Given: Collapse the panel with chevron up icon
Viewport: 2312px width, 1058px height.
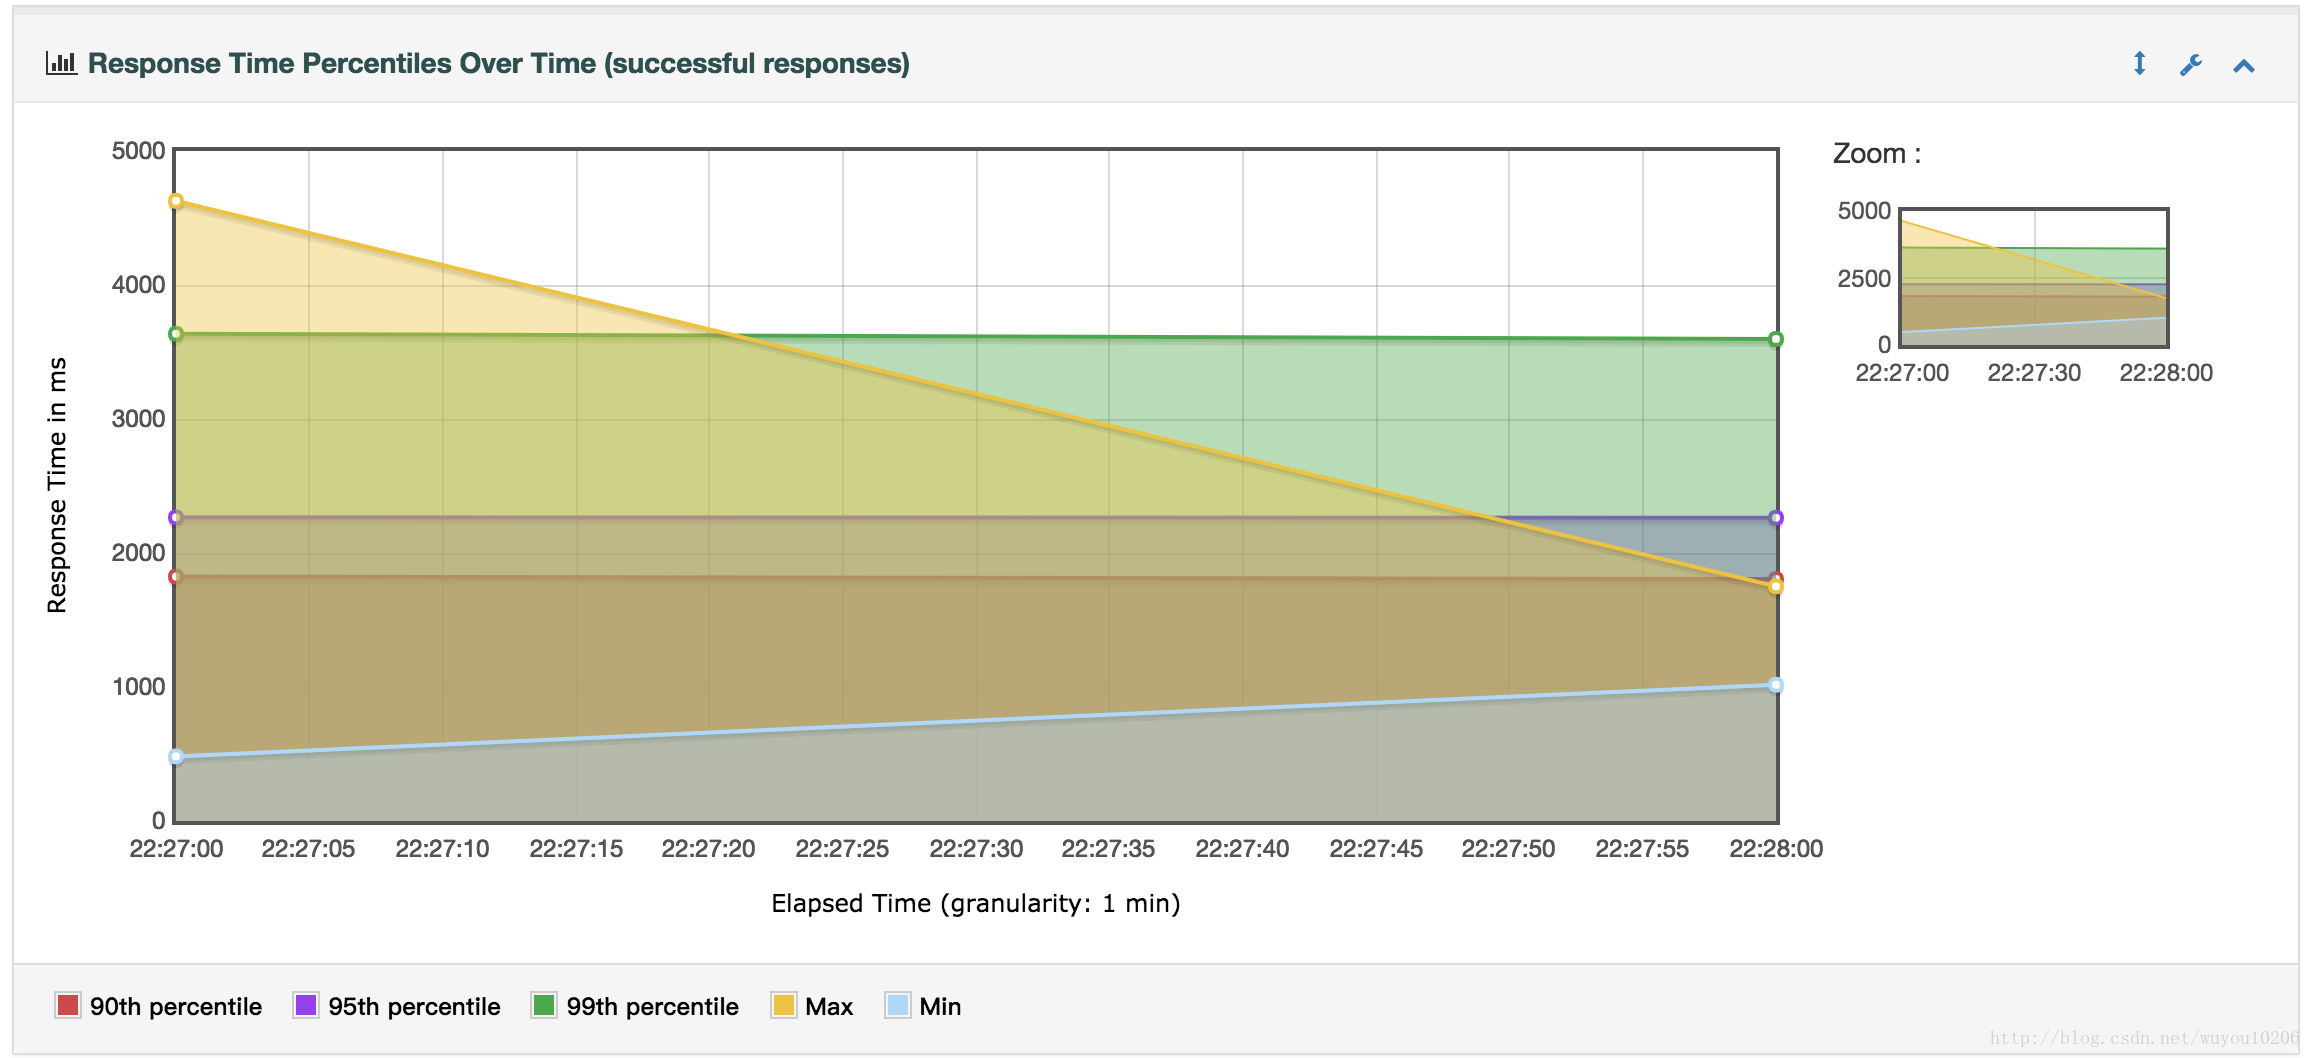Looking at the screenshot, I should (x=2244, y=66).
